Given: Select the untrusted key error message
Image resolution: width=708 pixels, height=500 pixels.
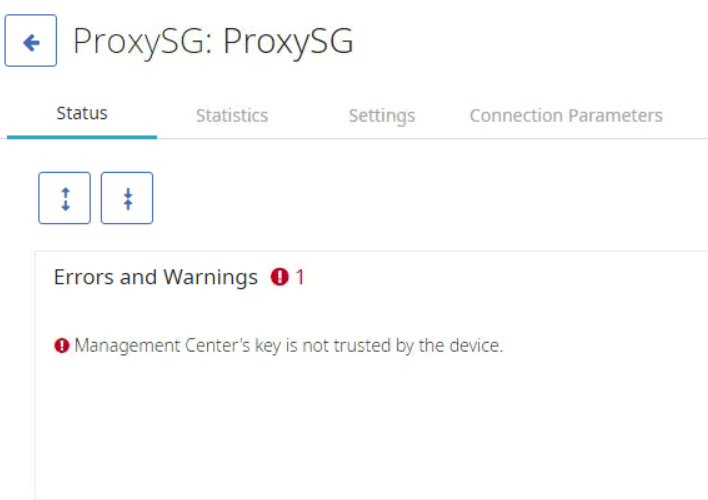Looking at the screenshot, I should coord(288,346).
